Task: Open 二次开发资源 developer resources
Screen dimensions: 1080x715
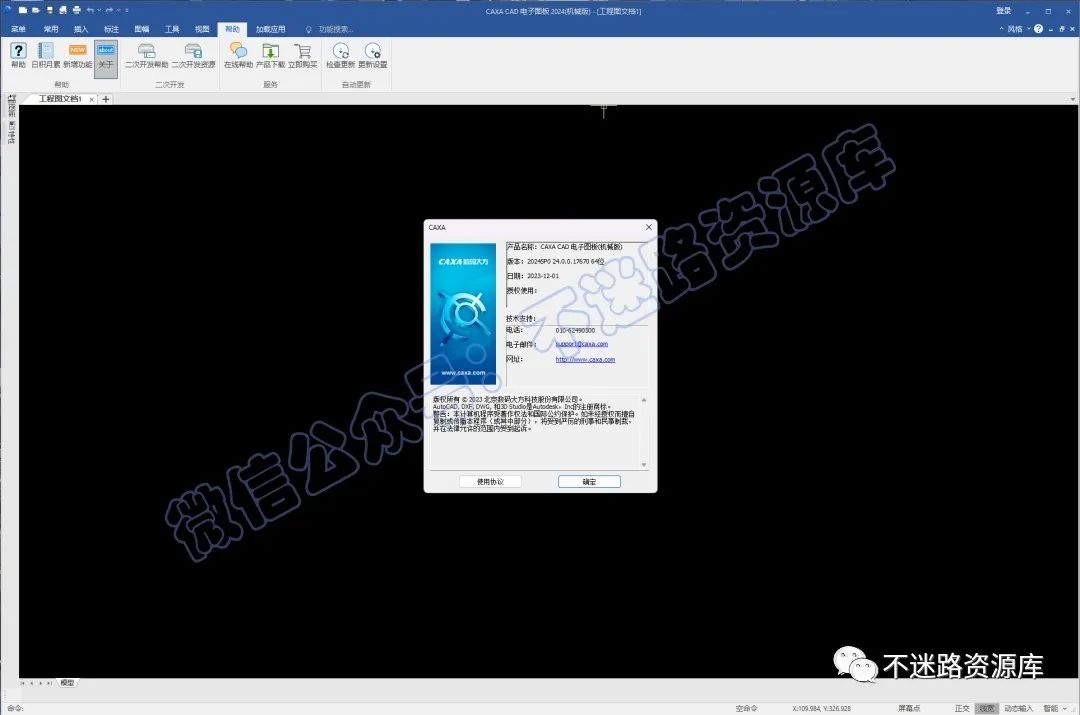Action: coord(194,55)
